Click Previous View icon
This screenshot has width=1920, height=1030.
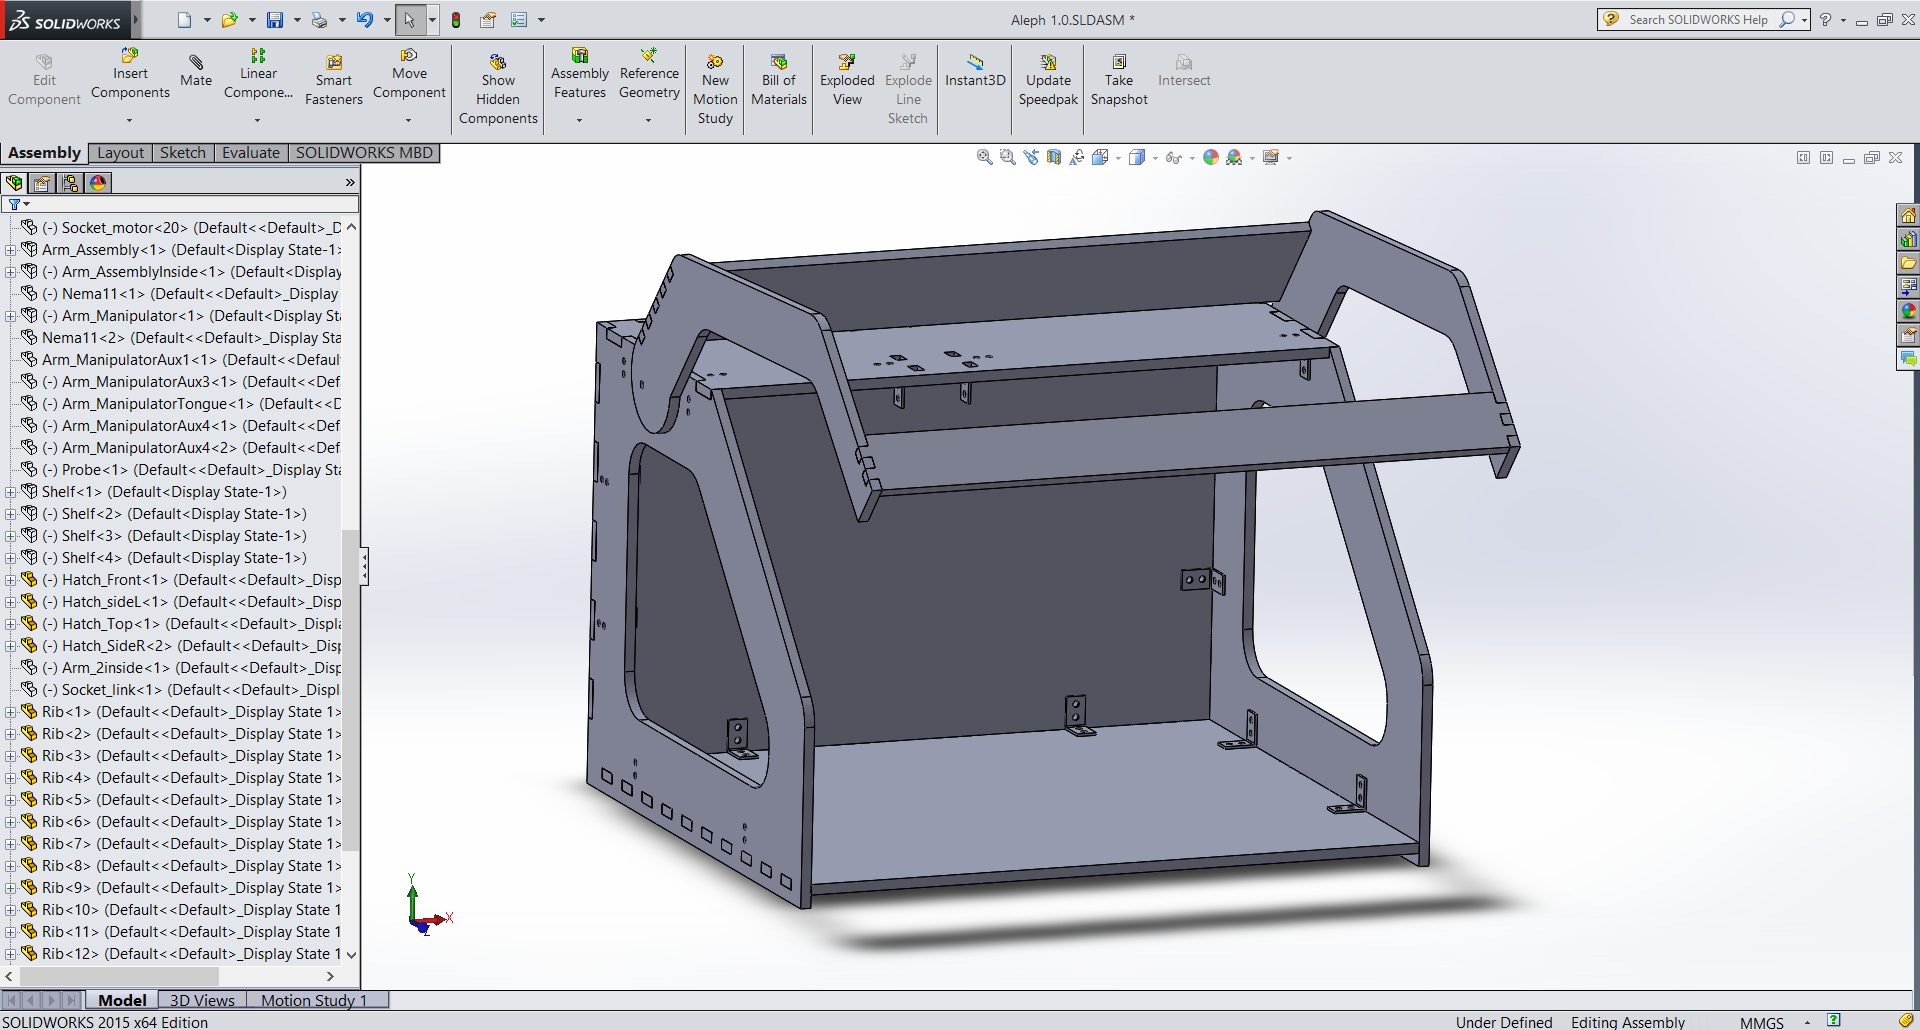(x=1031, y=157)
